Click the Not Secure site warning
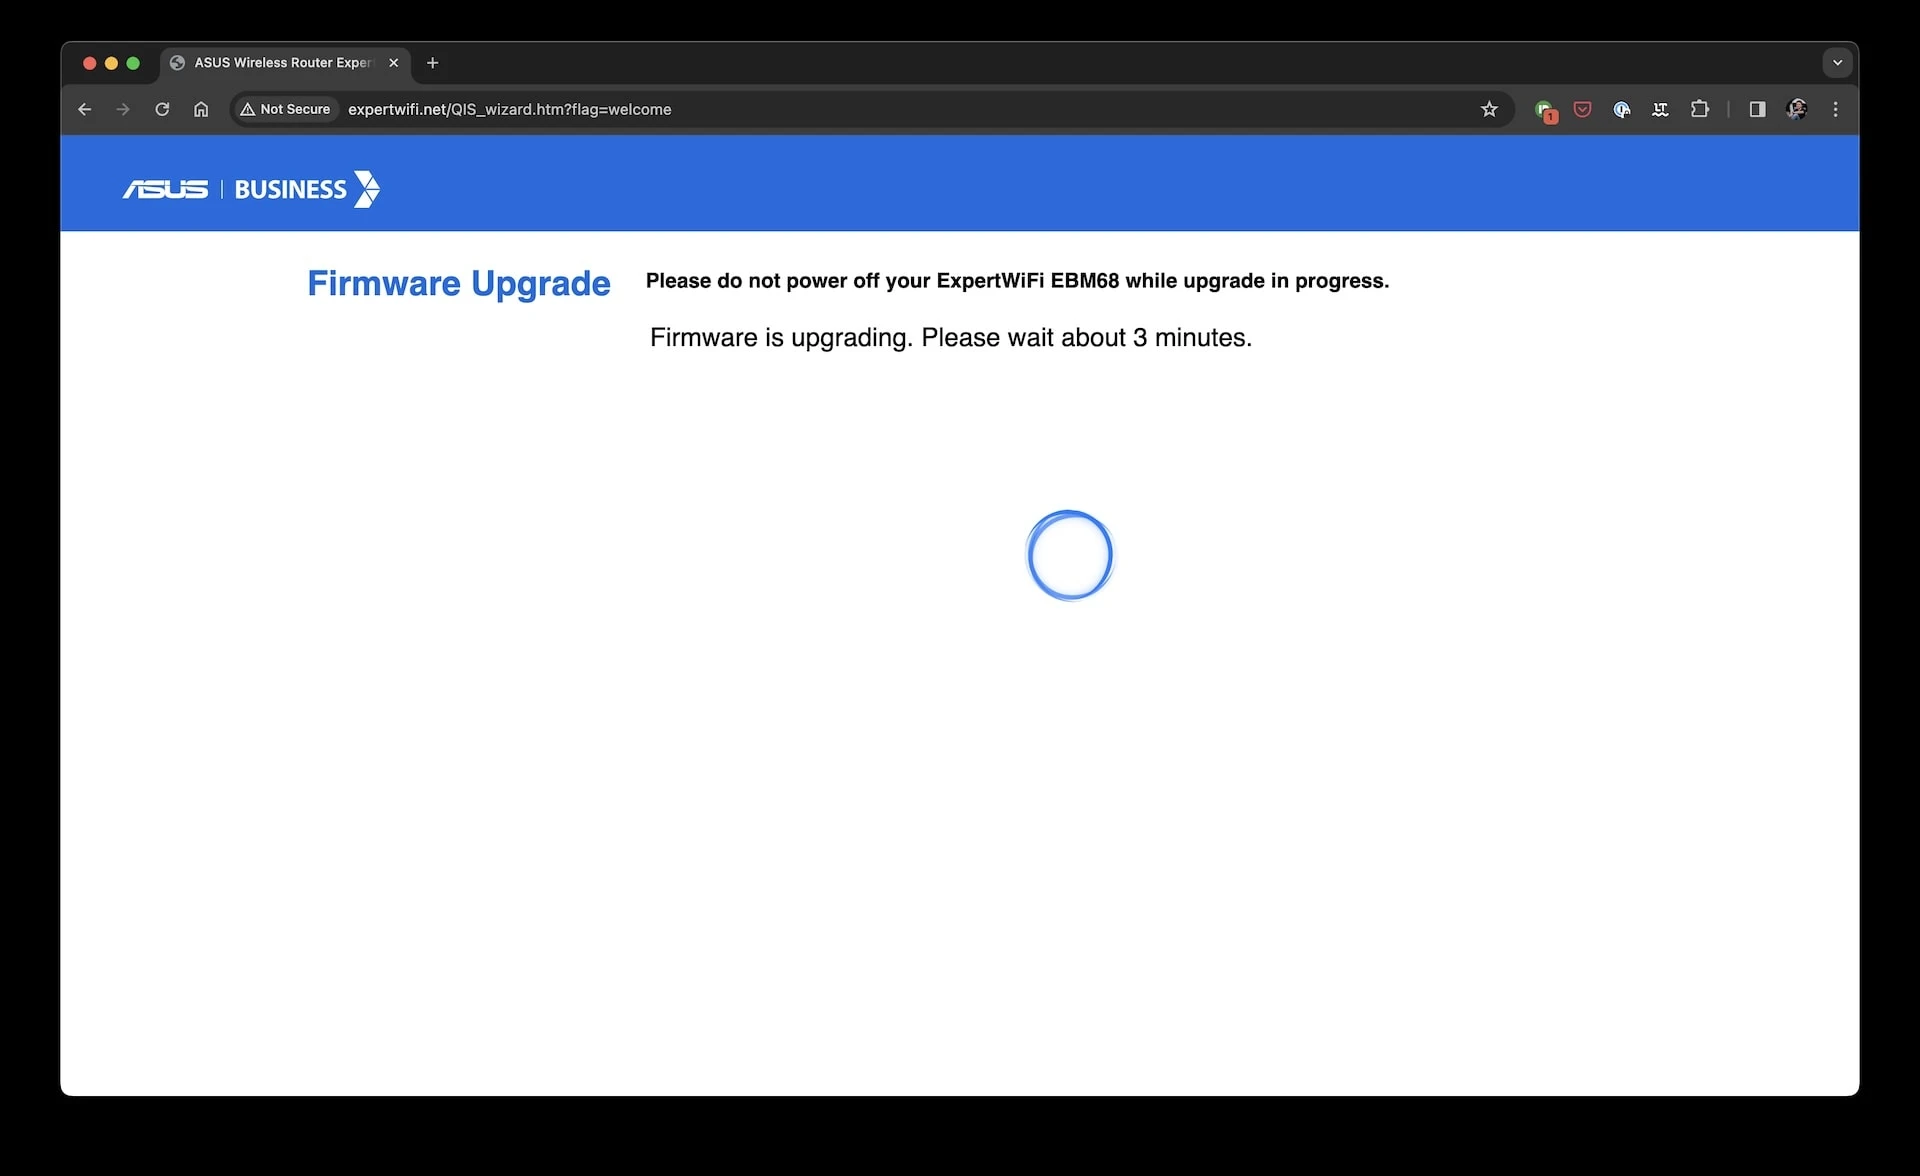Image resolution: width=1920 pixels, height=1176 pixels. [x=285, y=109]
